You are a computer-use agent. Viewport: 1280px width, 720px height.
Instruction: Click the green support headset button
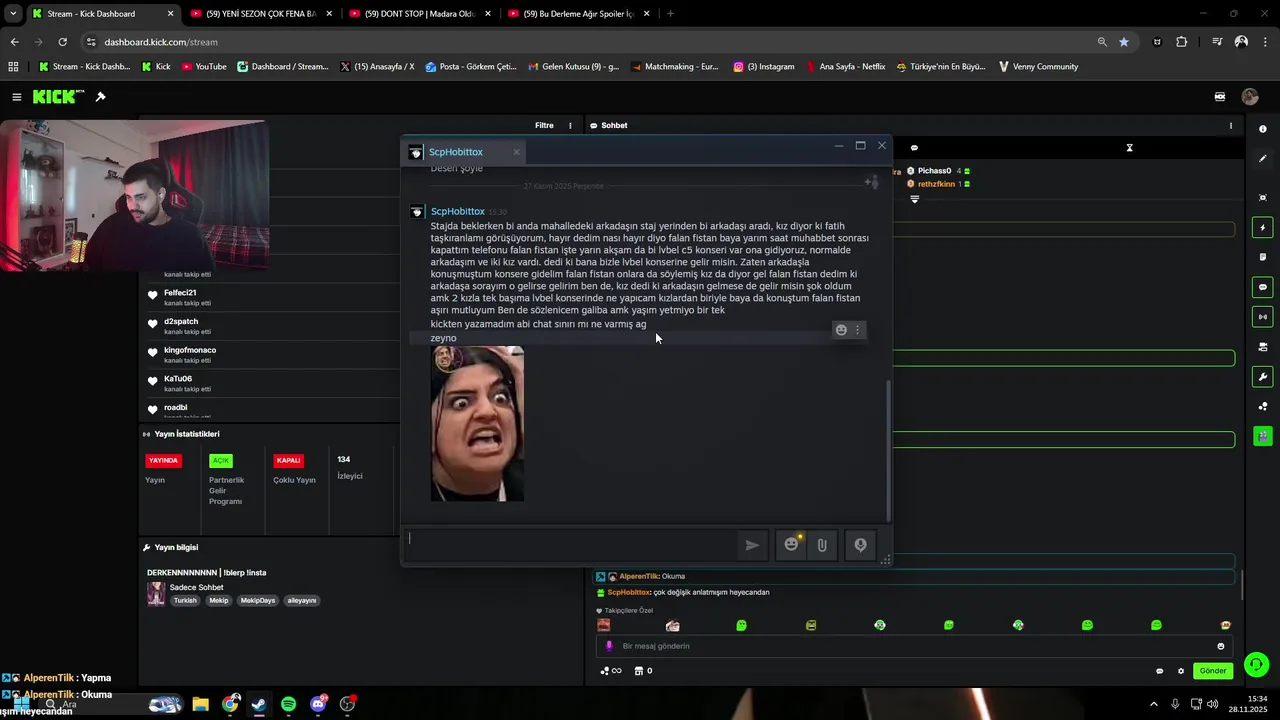tap(1256, 664)
